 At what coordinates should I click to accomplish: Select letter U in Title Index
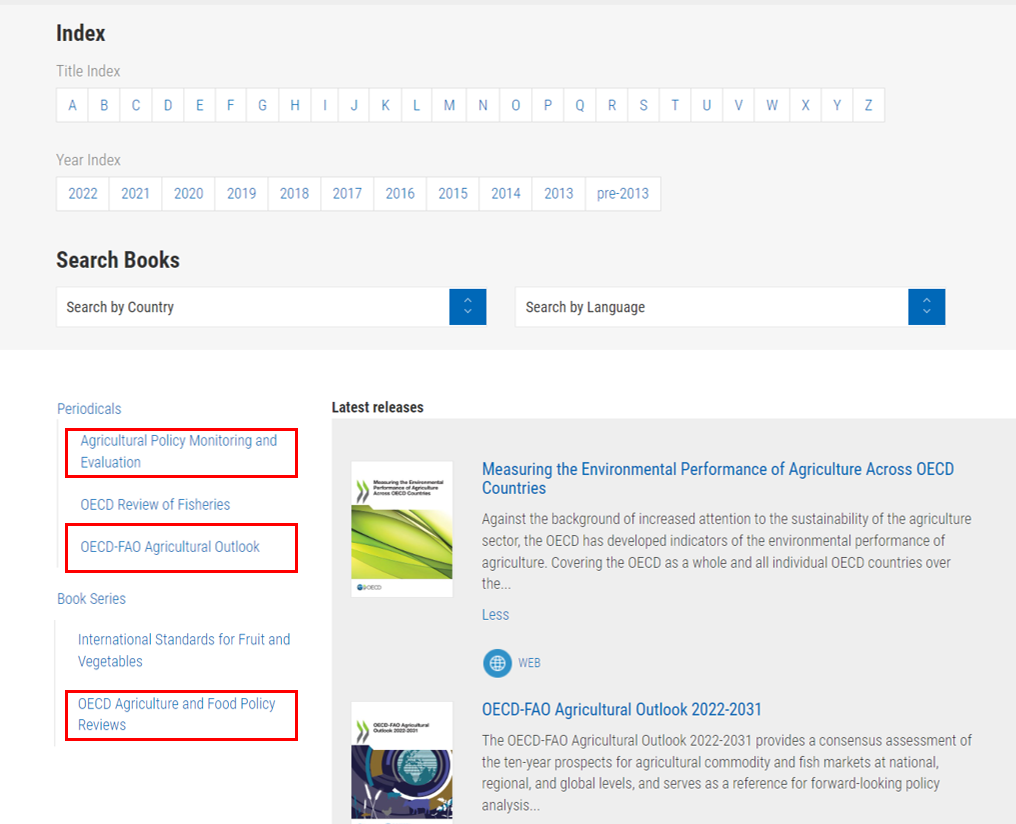[x=707, y=105]
